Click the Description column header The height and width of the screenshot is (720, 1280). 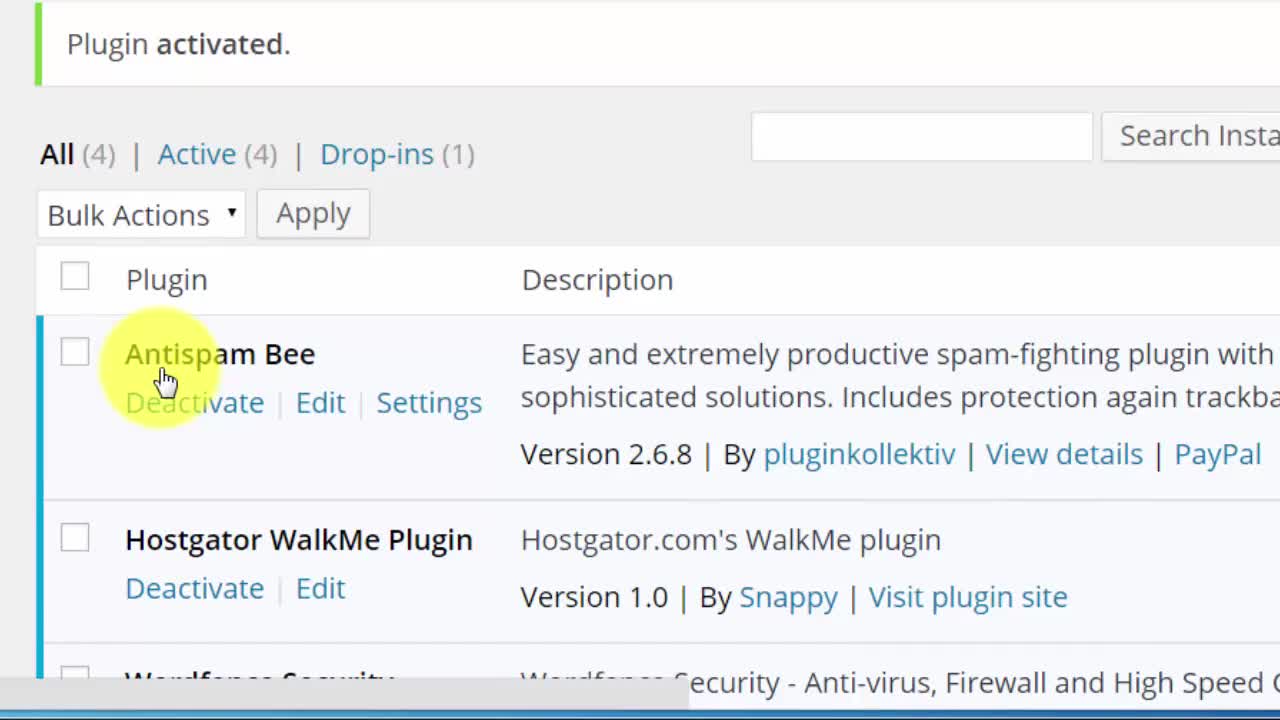coord(597,280)
